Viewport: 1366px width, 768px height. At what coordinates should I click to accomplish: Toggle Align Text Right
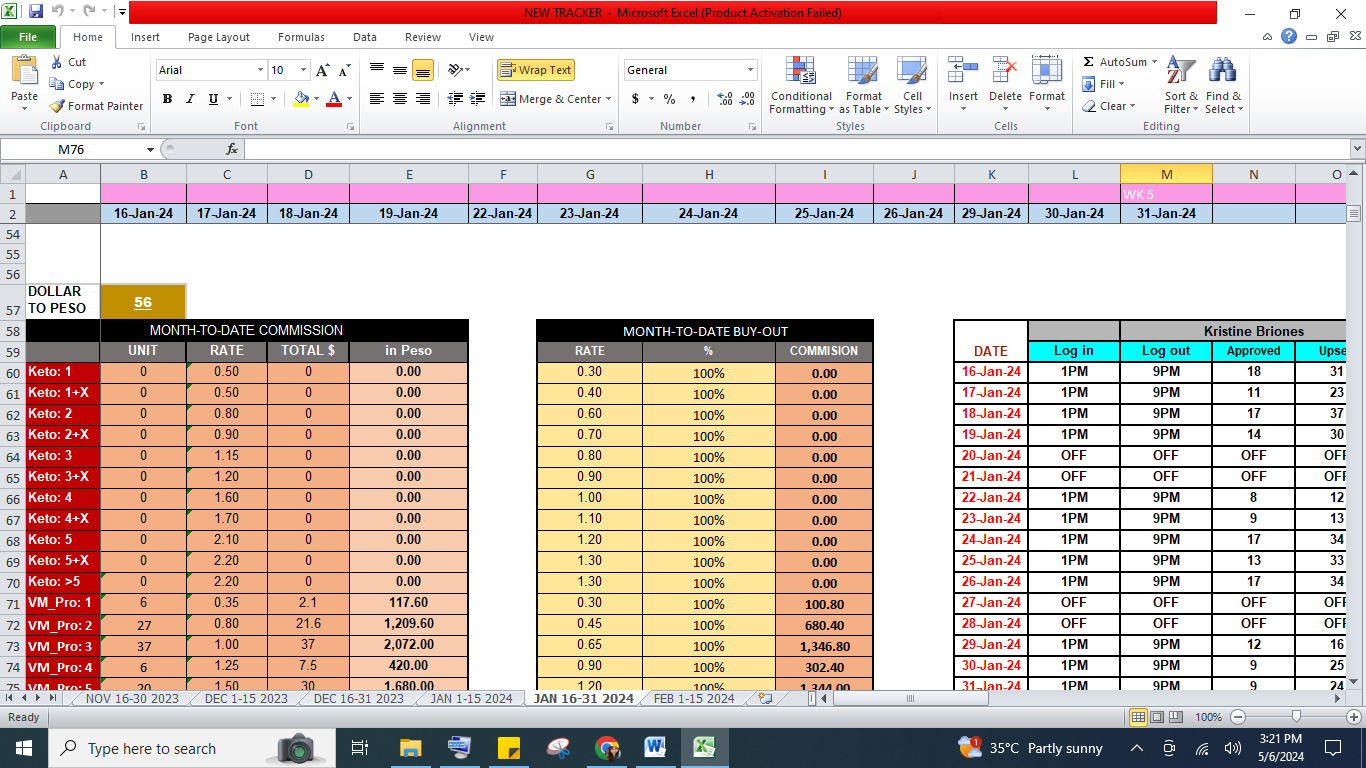coord(423,99)
